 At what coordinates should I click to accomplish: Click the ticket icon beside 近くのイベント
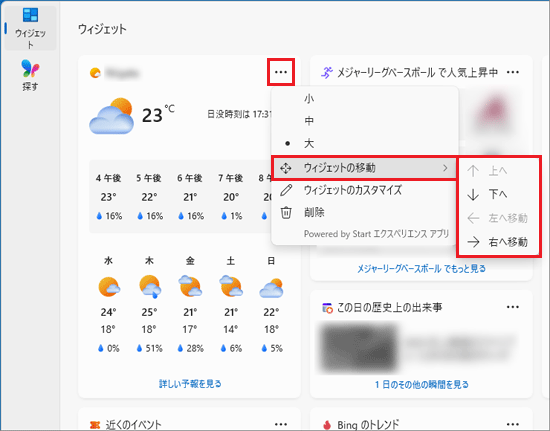(x=95, y=425)
